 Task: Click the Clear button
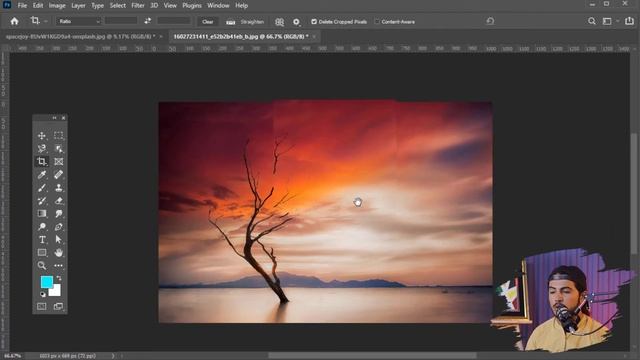[208, 22]
